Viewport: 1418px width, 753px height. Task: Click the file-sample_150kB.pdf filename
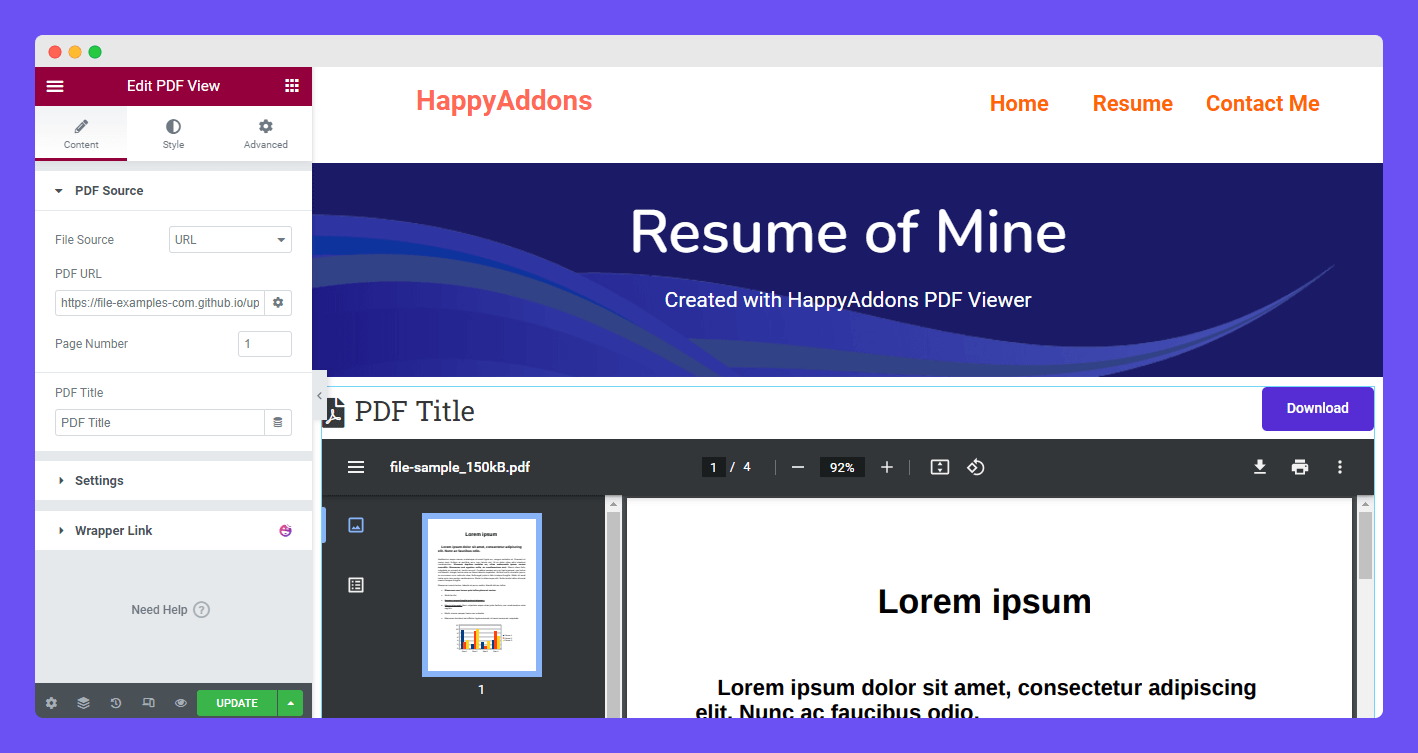(460, 467)
